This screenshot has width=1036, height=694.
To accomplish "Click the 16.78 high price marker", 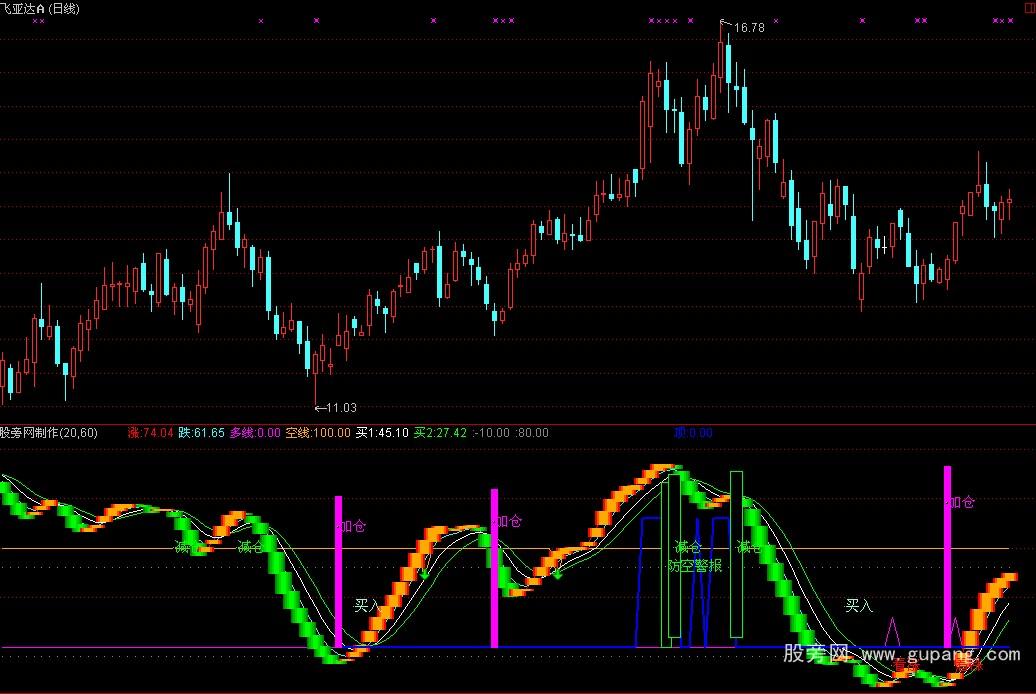I will (748, 28).
